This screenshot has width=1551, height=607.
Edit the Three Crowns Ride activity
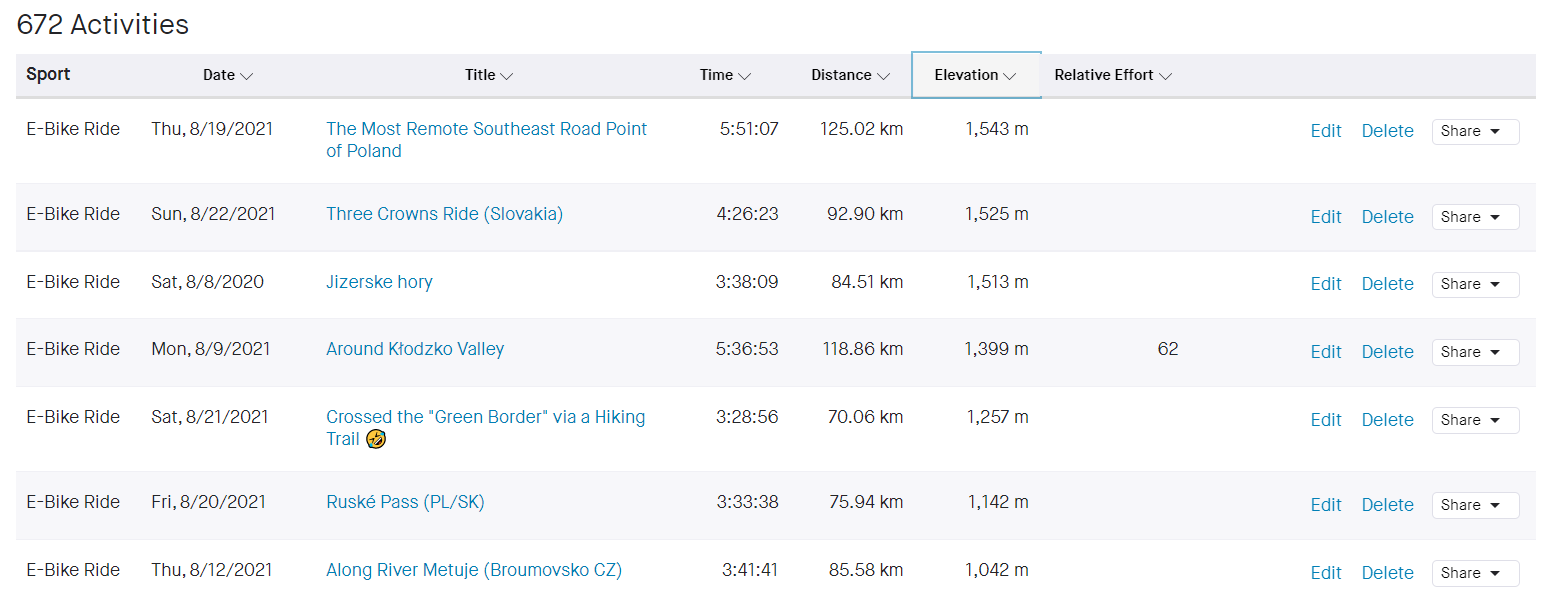click(1325, 217)
